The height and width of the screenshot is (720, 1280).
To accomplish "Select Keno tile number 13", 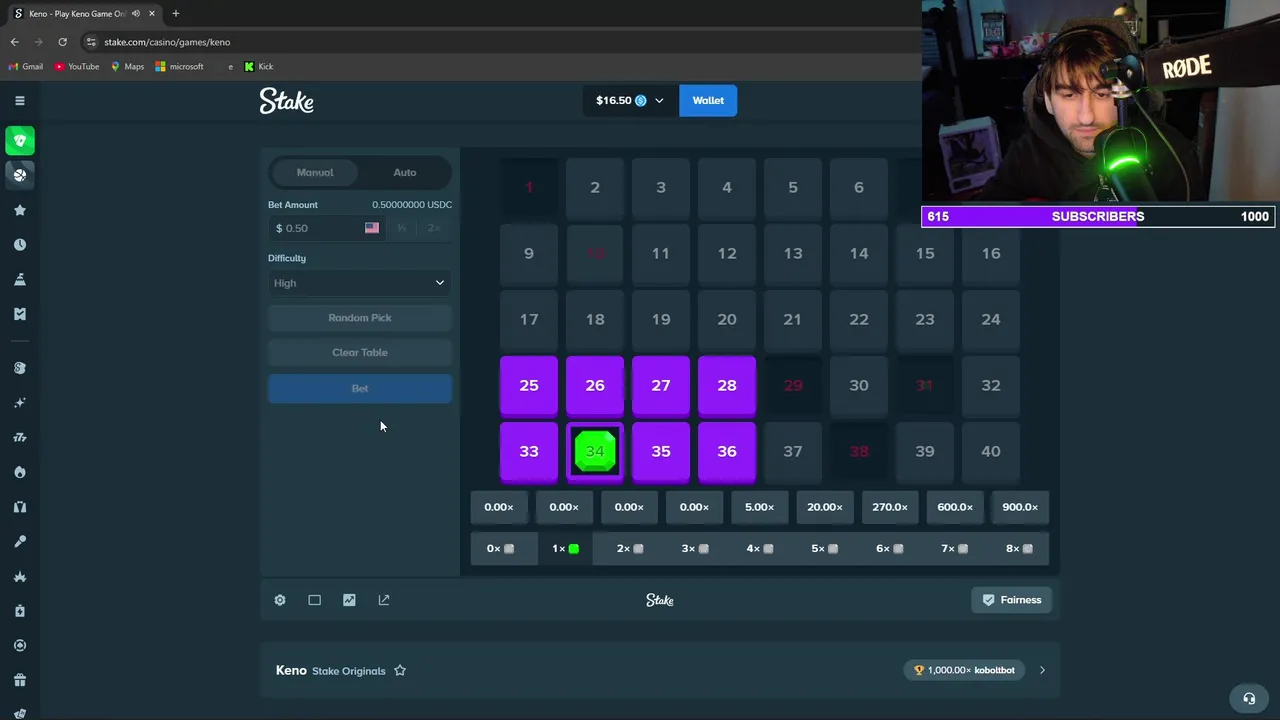I will [793, 253].
